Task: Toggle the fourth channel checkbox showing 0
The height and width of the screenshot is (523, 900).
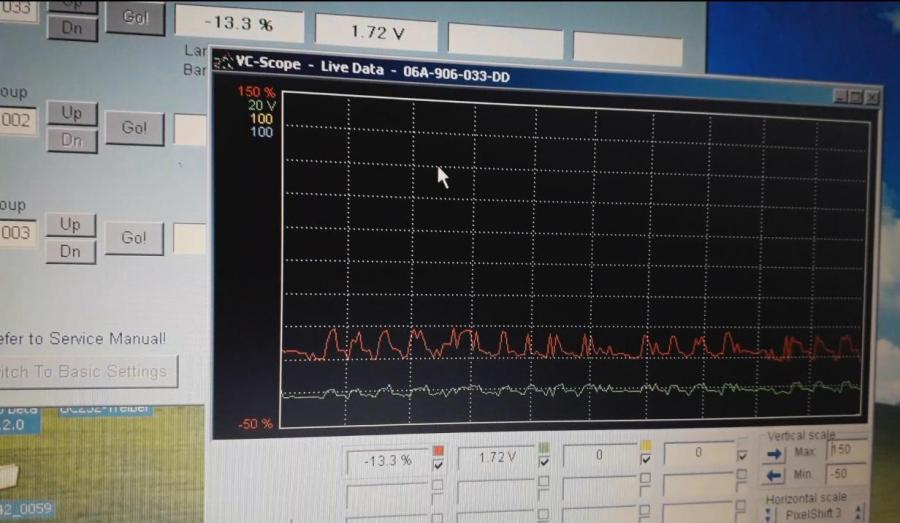Action: (x=741, y=455)
